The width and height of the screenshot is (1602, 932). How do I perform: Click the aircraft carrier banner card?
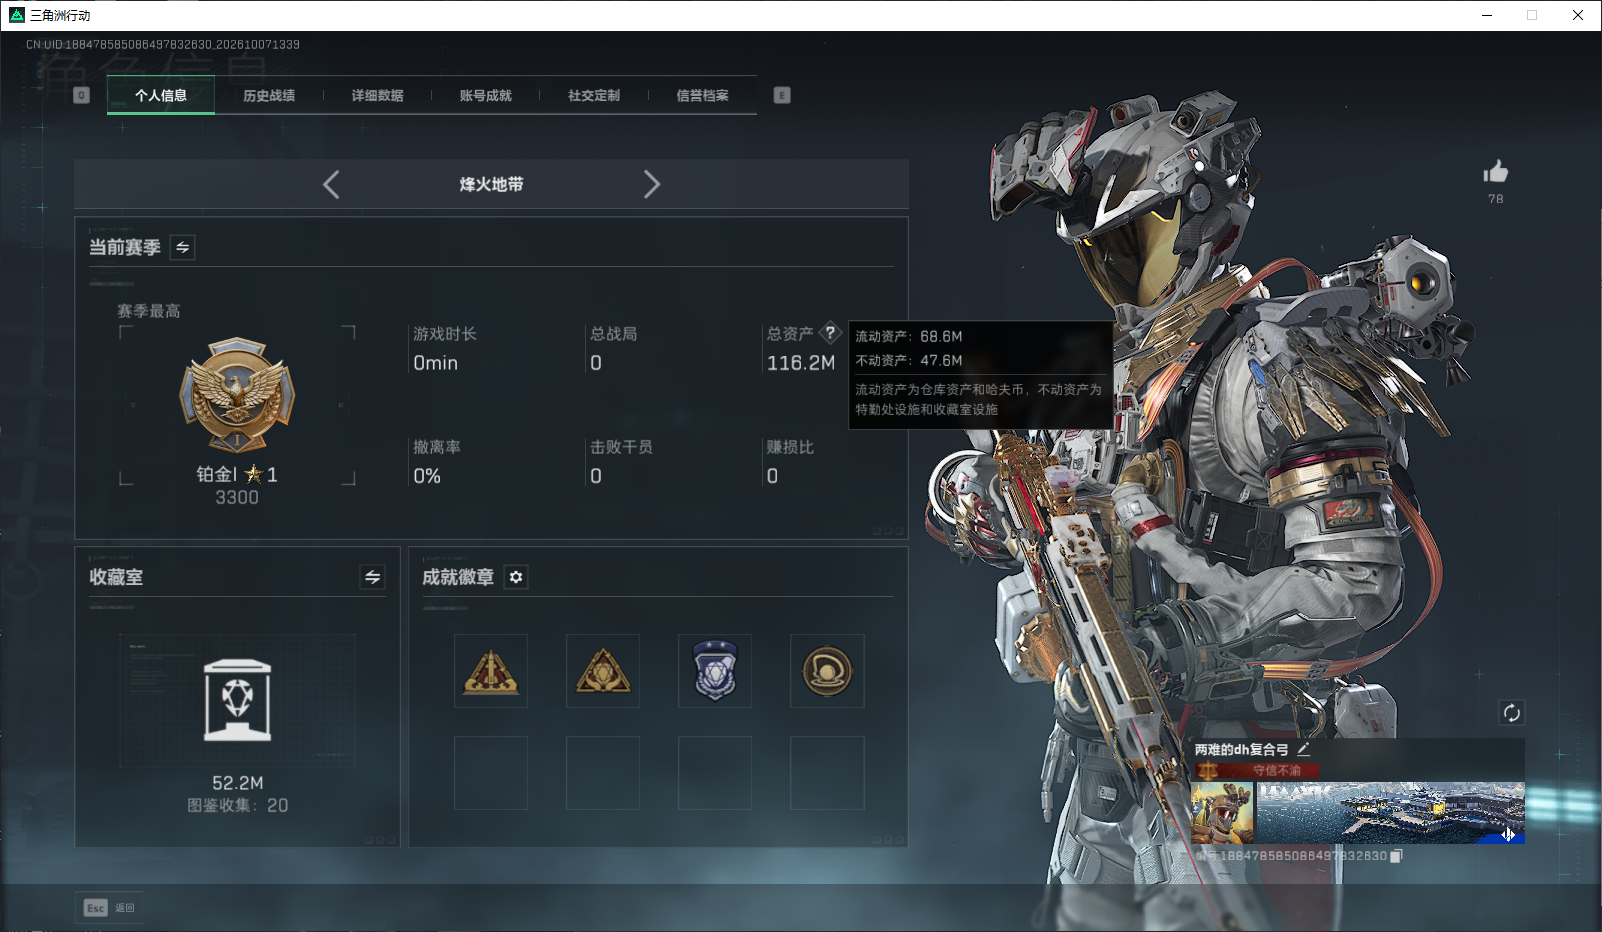tap(1391, 813)
